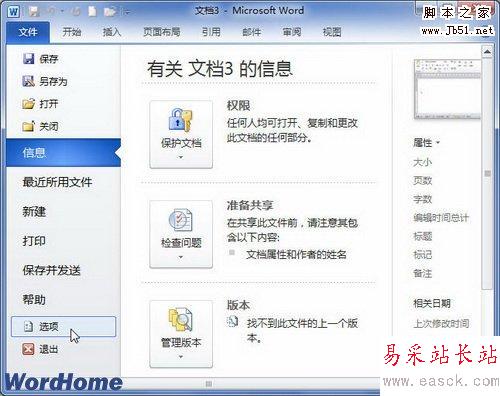The height and width of the screenshot is (396, 500).
Task: Switch to the 开始 ribbon tab
Action: click(72, 32)
